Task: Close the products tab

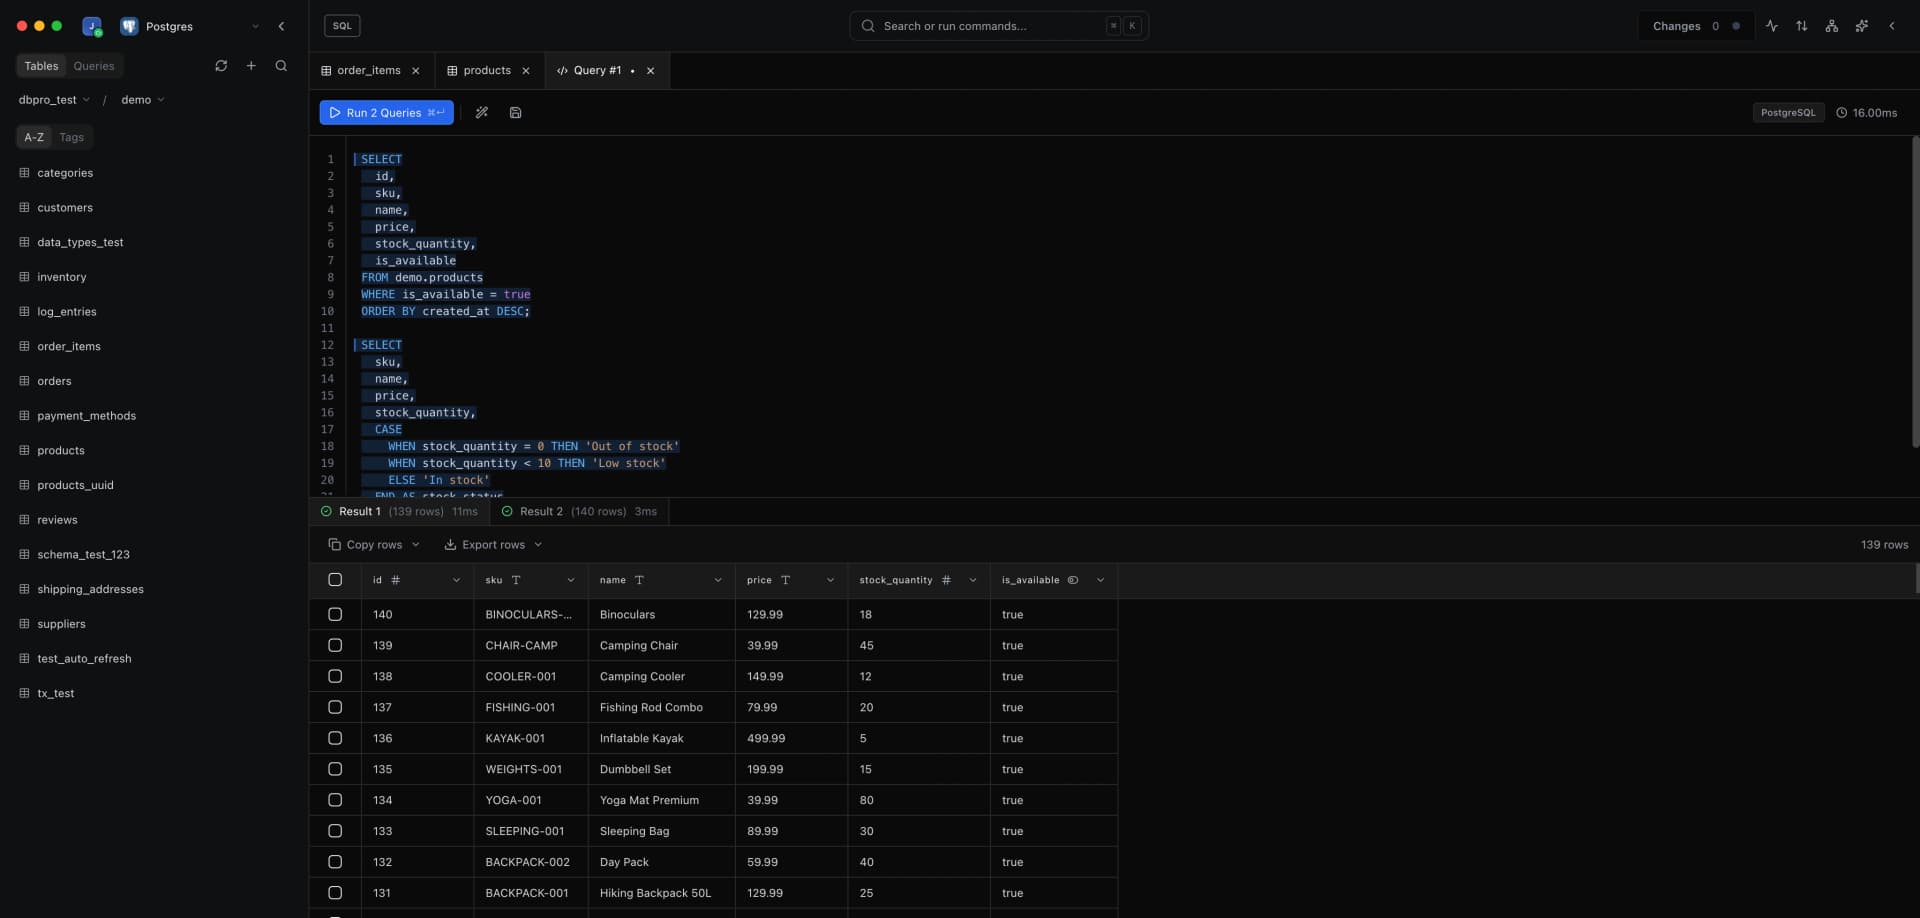Action: [526, 71]
